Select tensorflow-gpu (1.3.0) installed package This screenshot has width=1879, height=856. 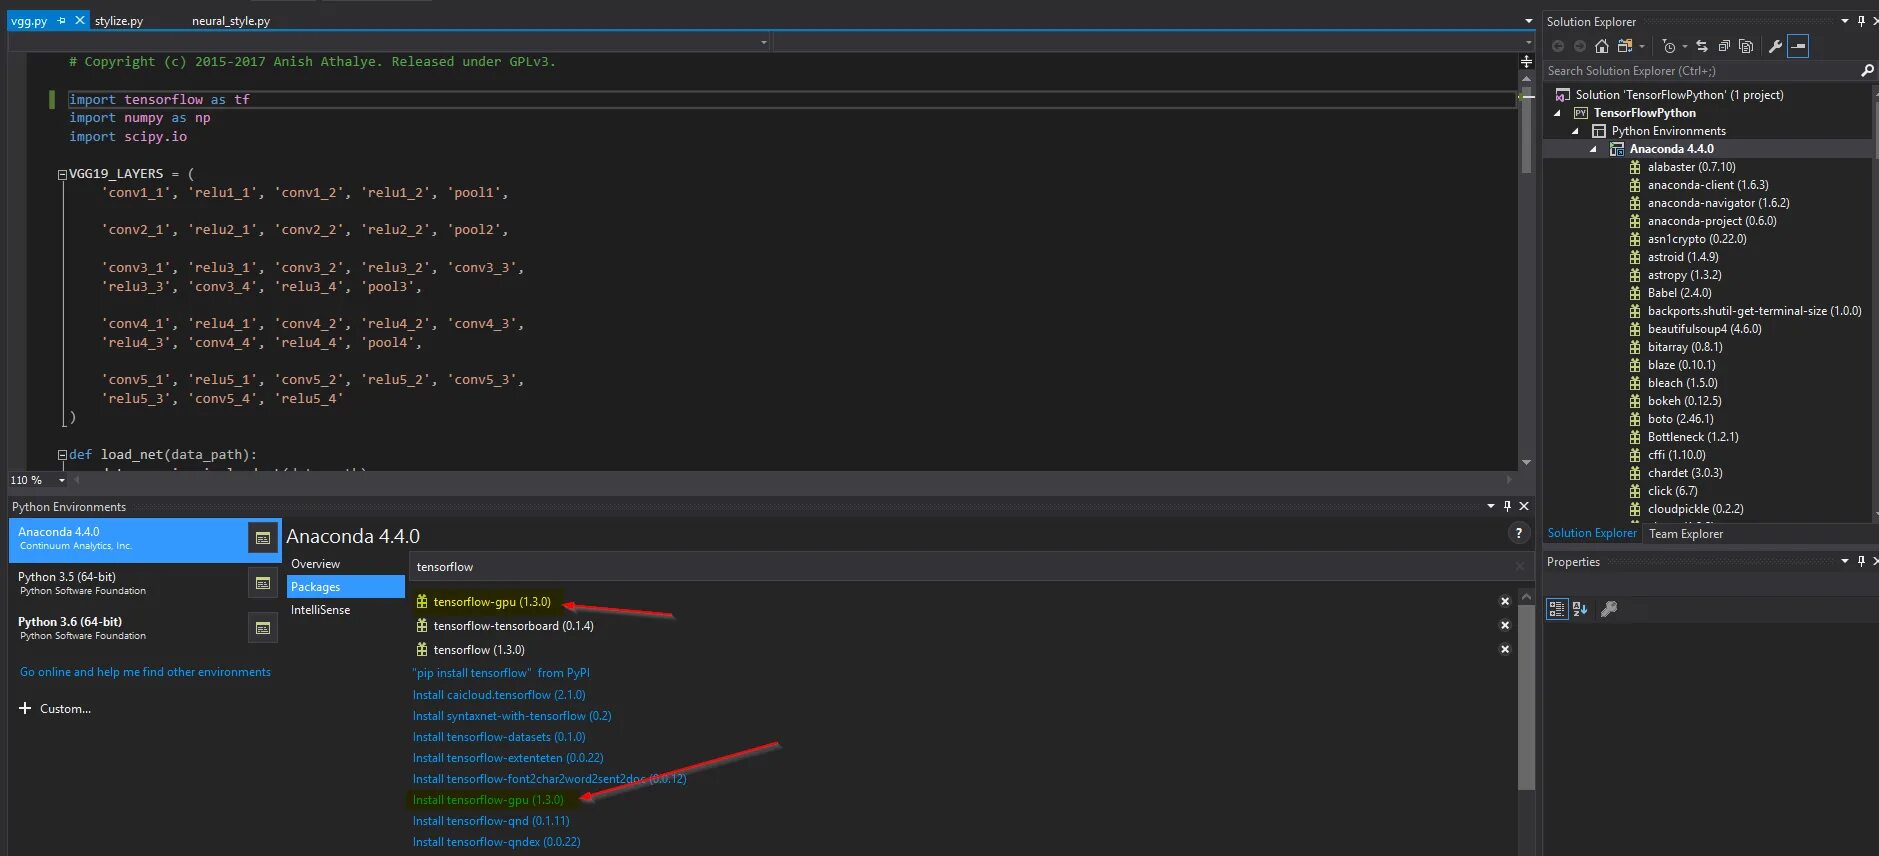click(x=491, y=601)
